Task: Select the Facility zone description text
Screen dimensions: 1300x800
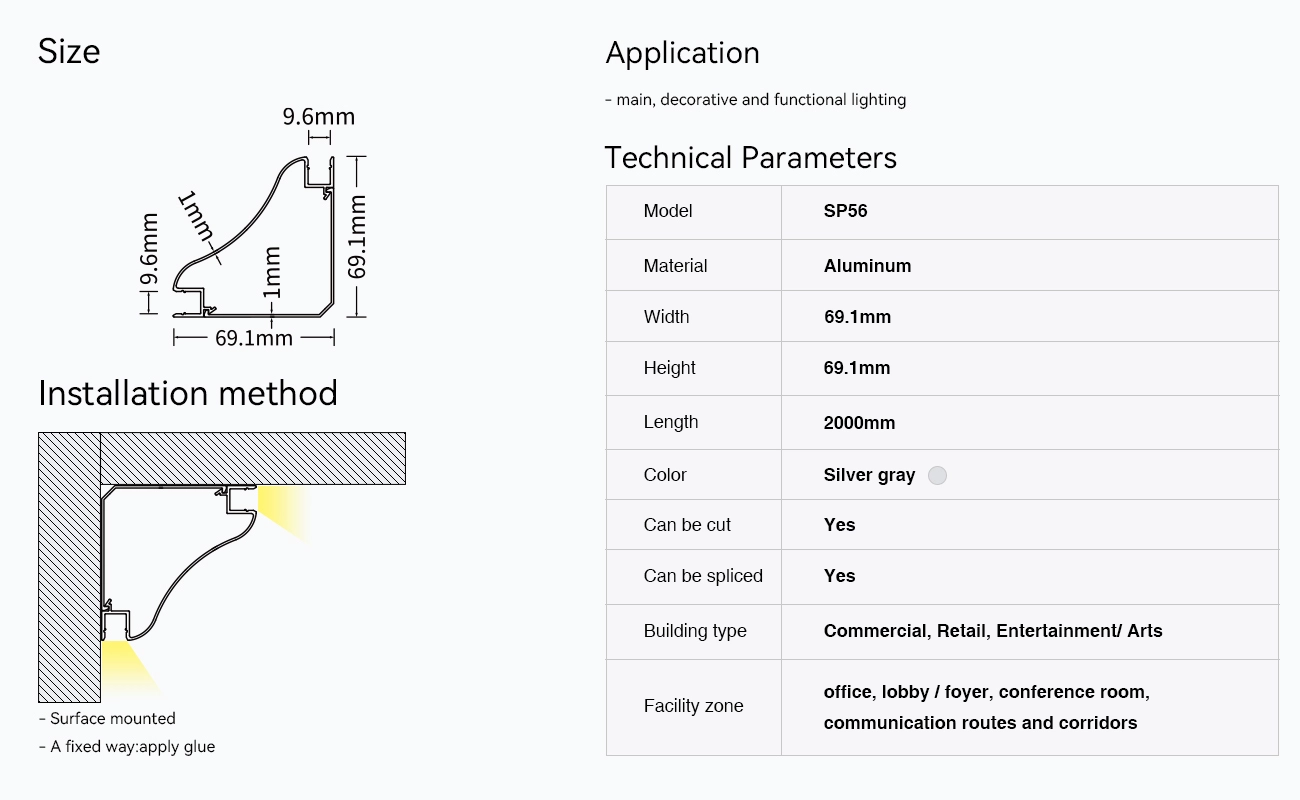Action: [987, 707]
